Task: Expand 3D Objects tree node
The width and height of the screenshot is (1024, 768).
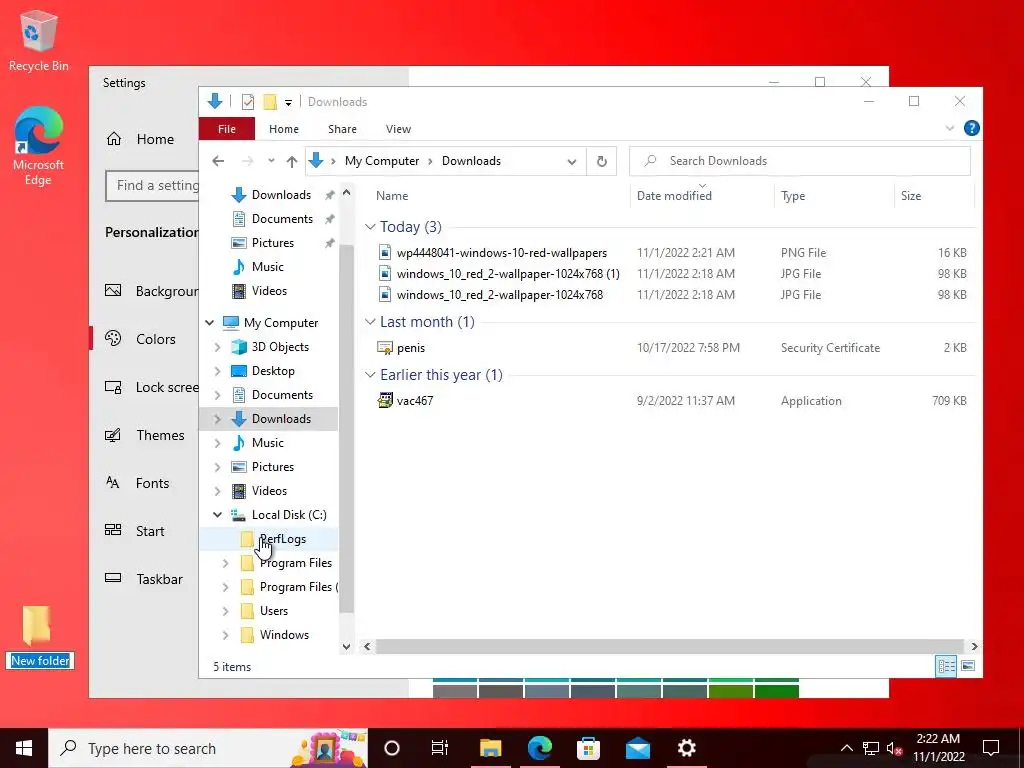Action: (217, 347)
